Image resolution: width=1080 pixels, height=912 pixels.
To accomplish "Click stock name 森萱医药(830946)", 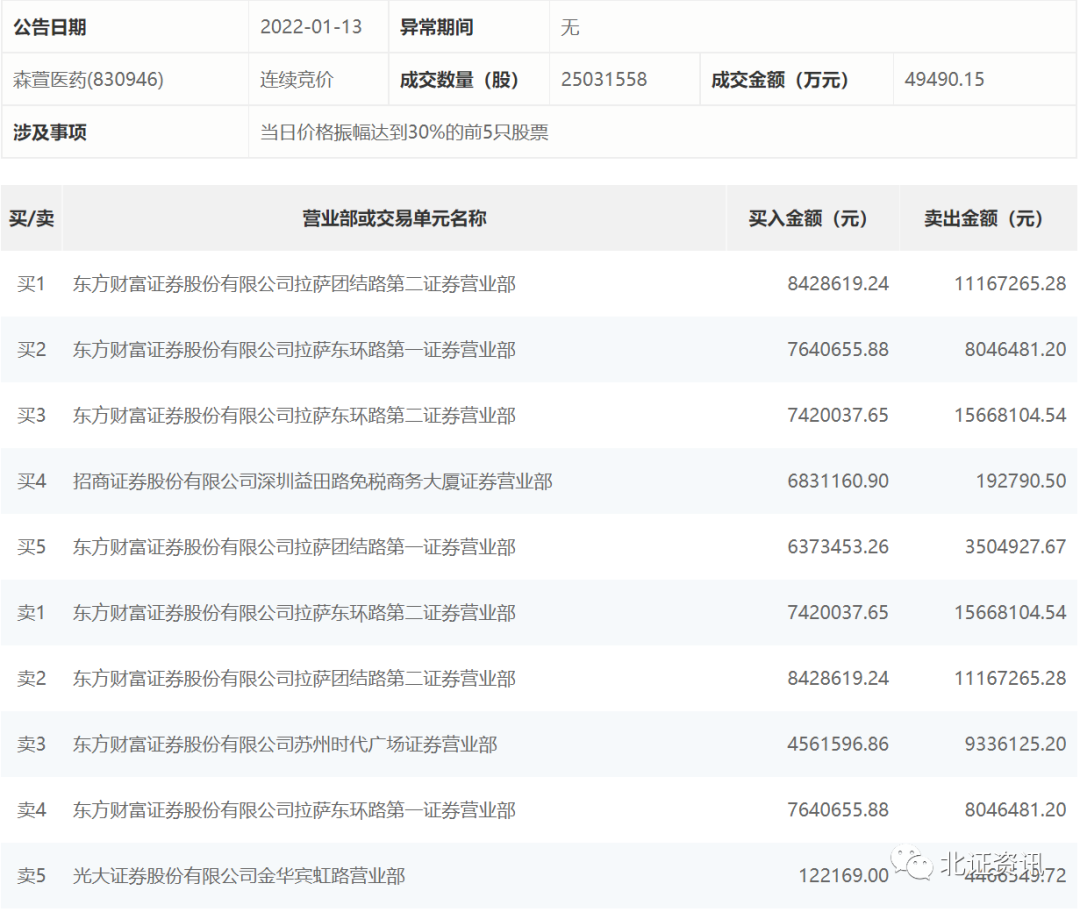I will [x=88, y=79].
